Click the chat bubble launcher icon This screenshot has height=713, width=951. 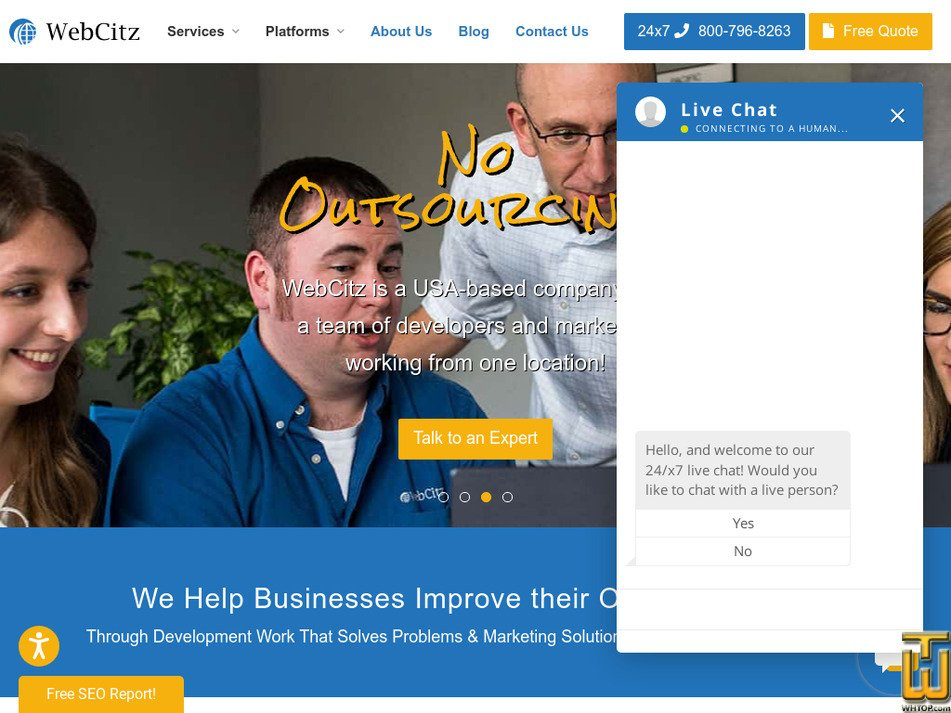point(888,663)
